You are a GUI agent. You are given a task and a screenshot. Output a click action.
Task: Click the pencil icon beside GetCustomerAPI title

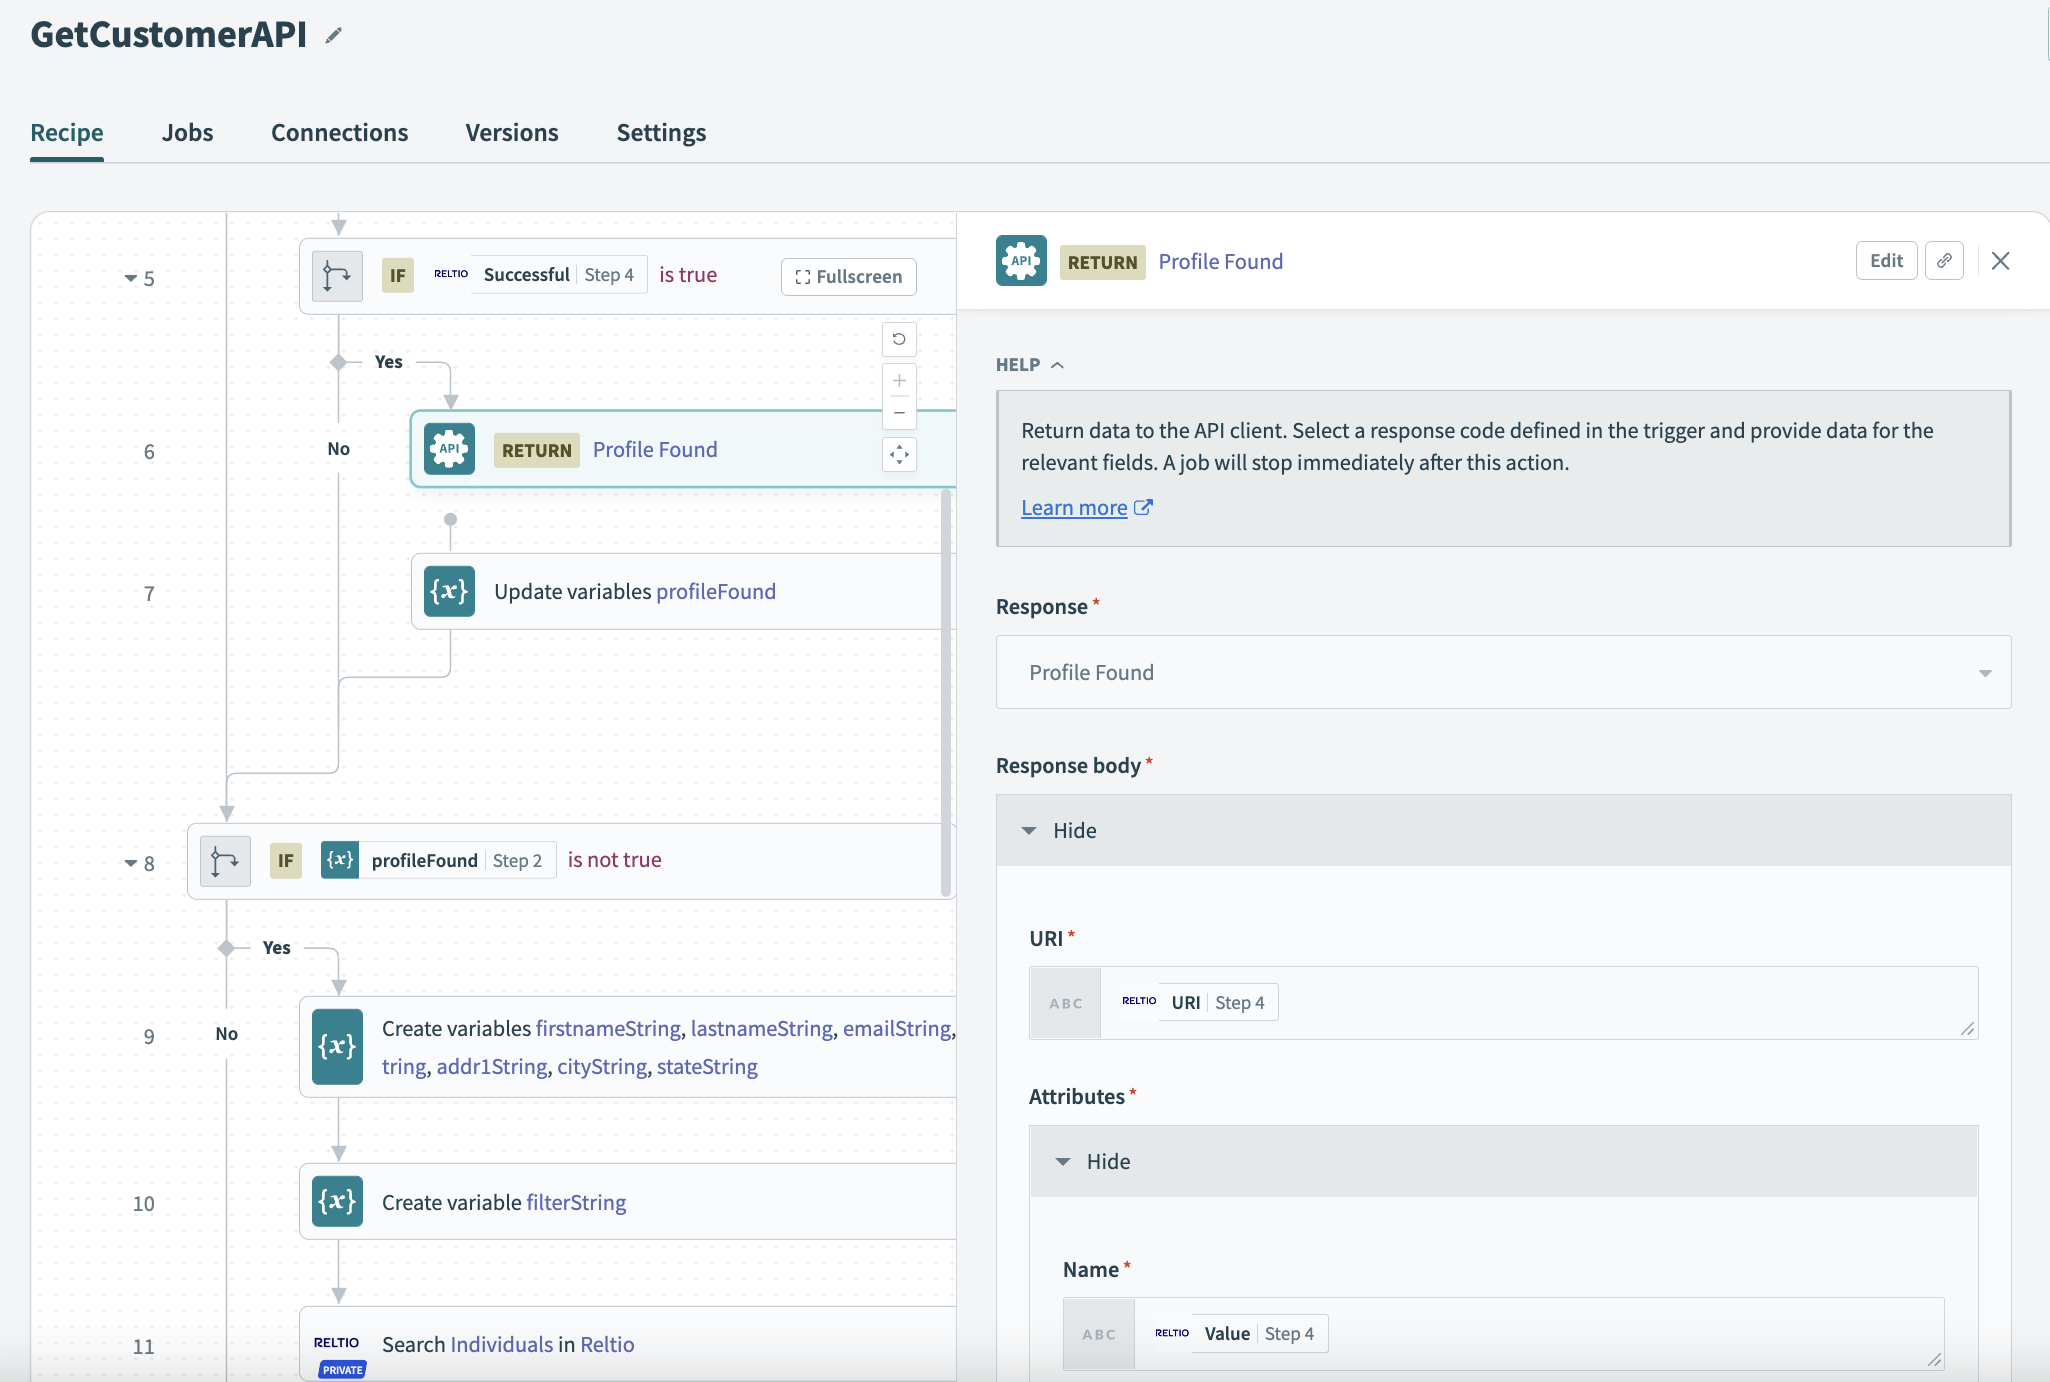click(x=334, y=36)
